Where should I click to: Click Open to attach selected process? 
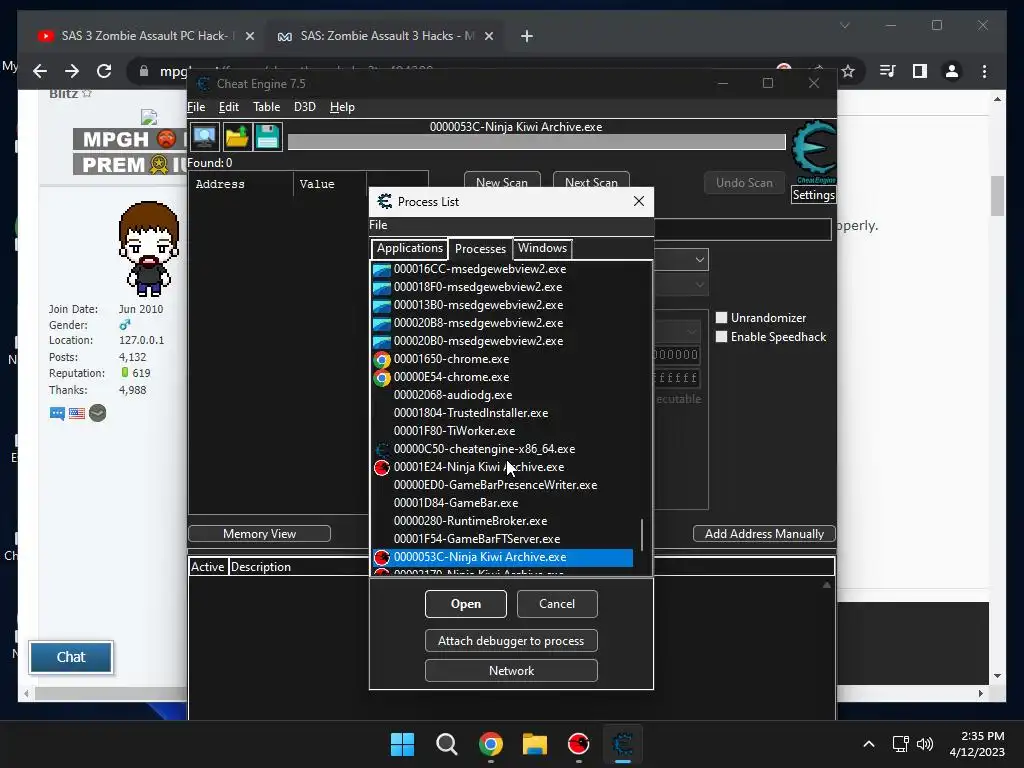click(x=466, y=604)
